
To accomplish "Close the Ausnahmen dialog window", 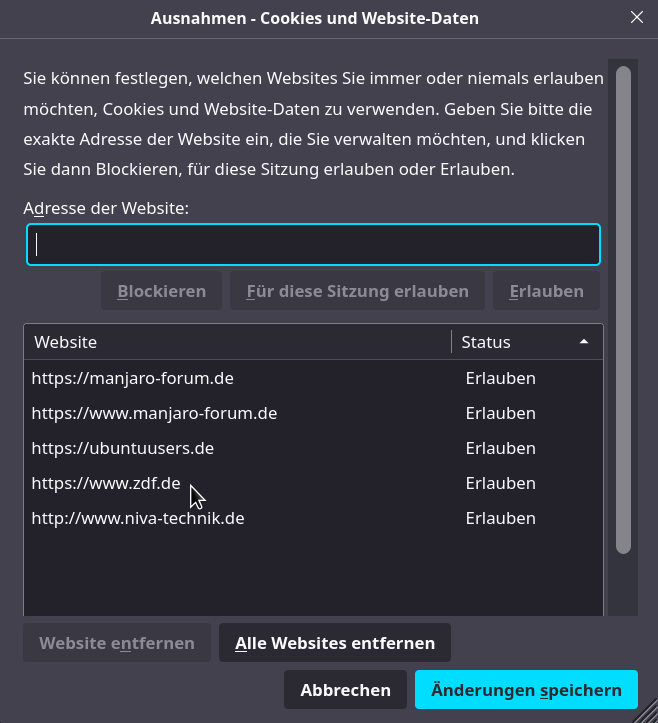I will [637, 17].
